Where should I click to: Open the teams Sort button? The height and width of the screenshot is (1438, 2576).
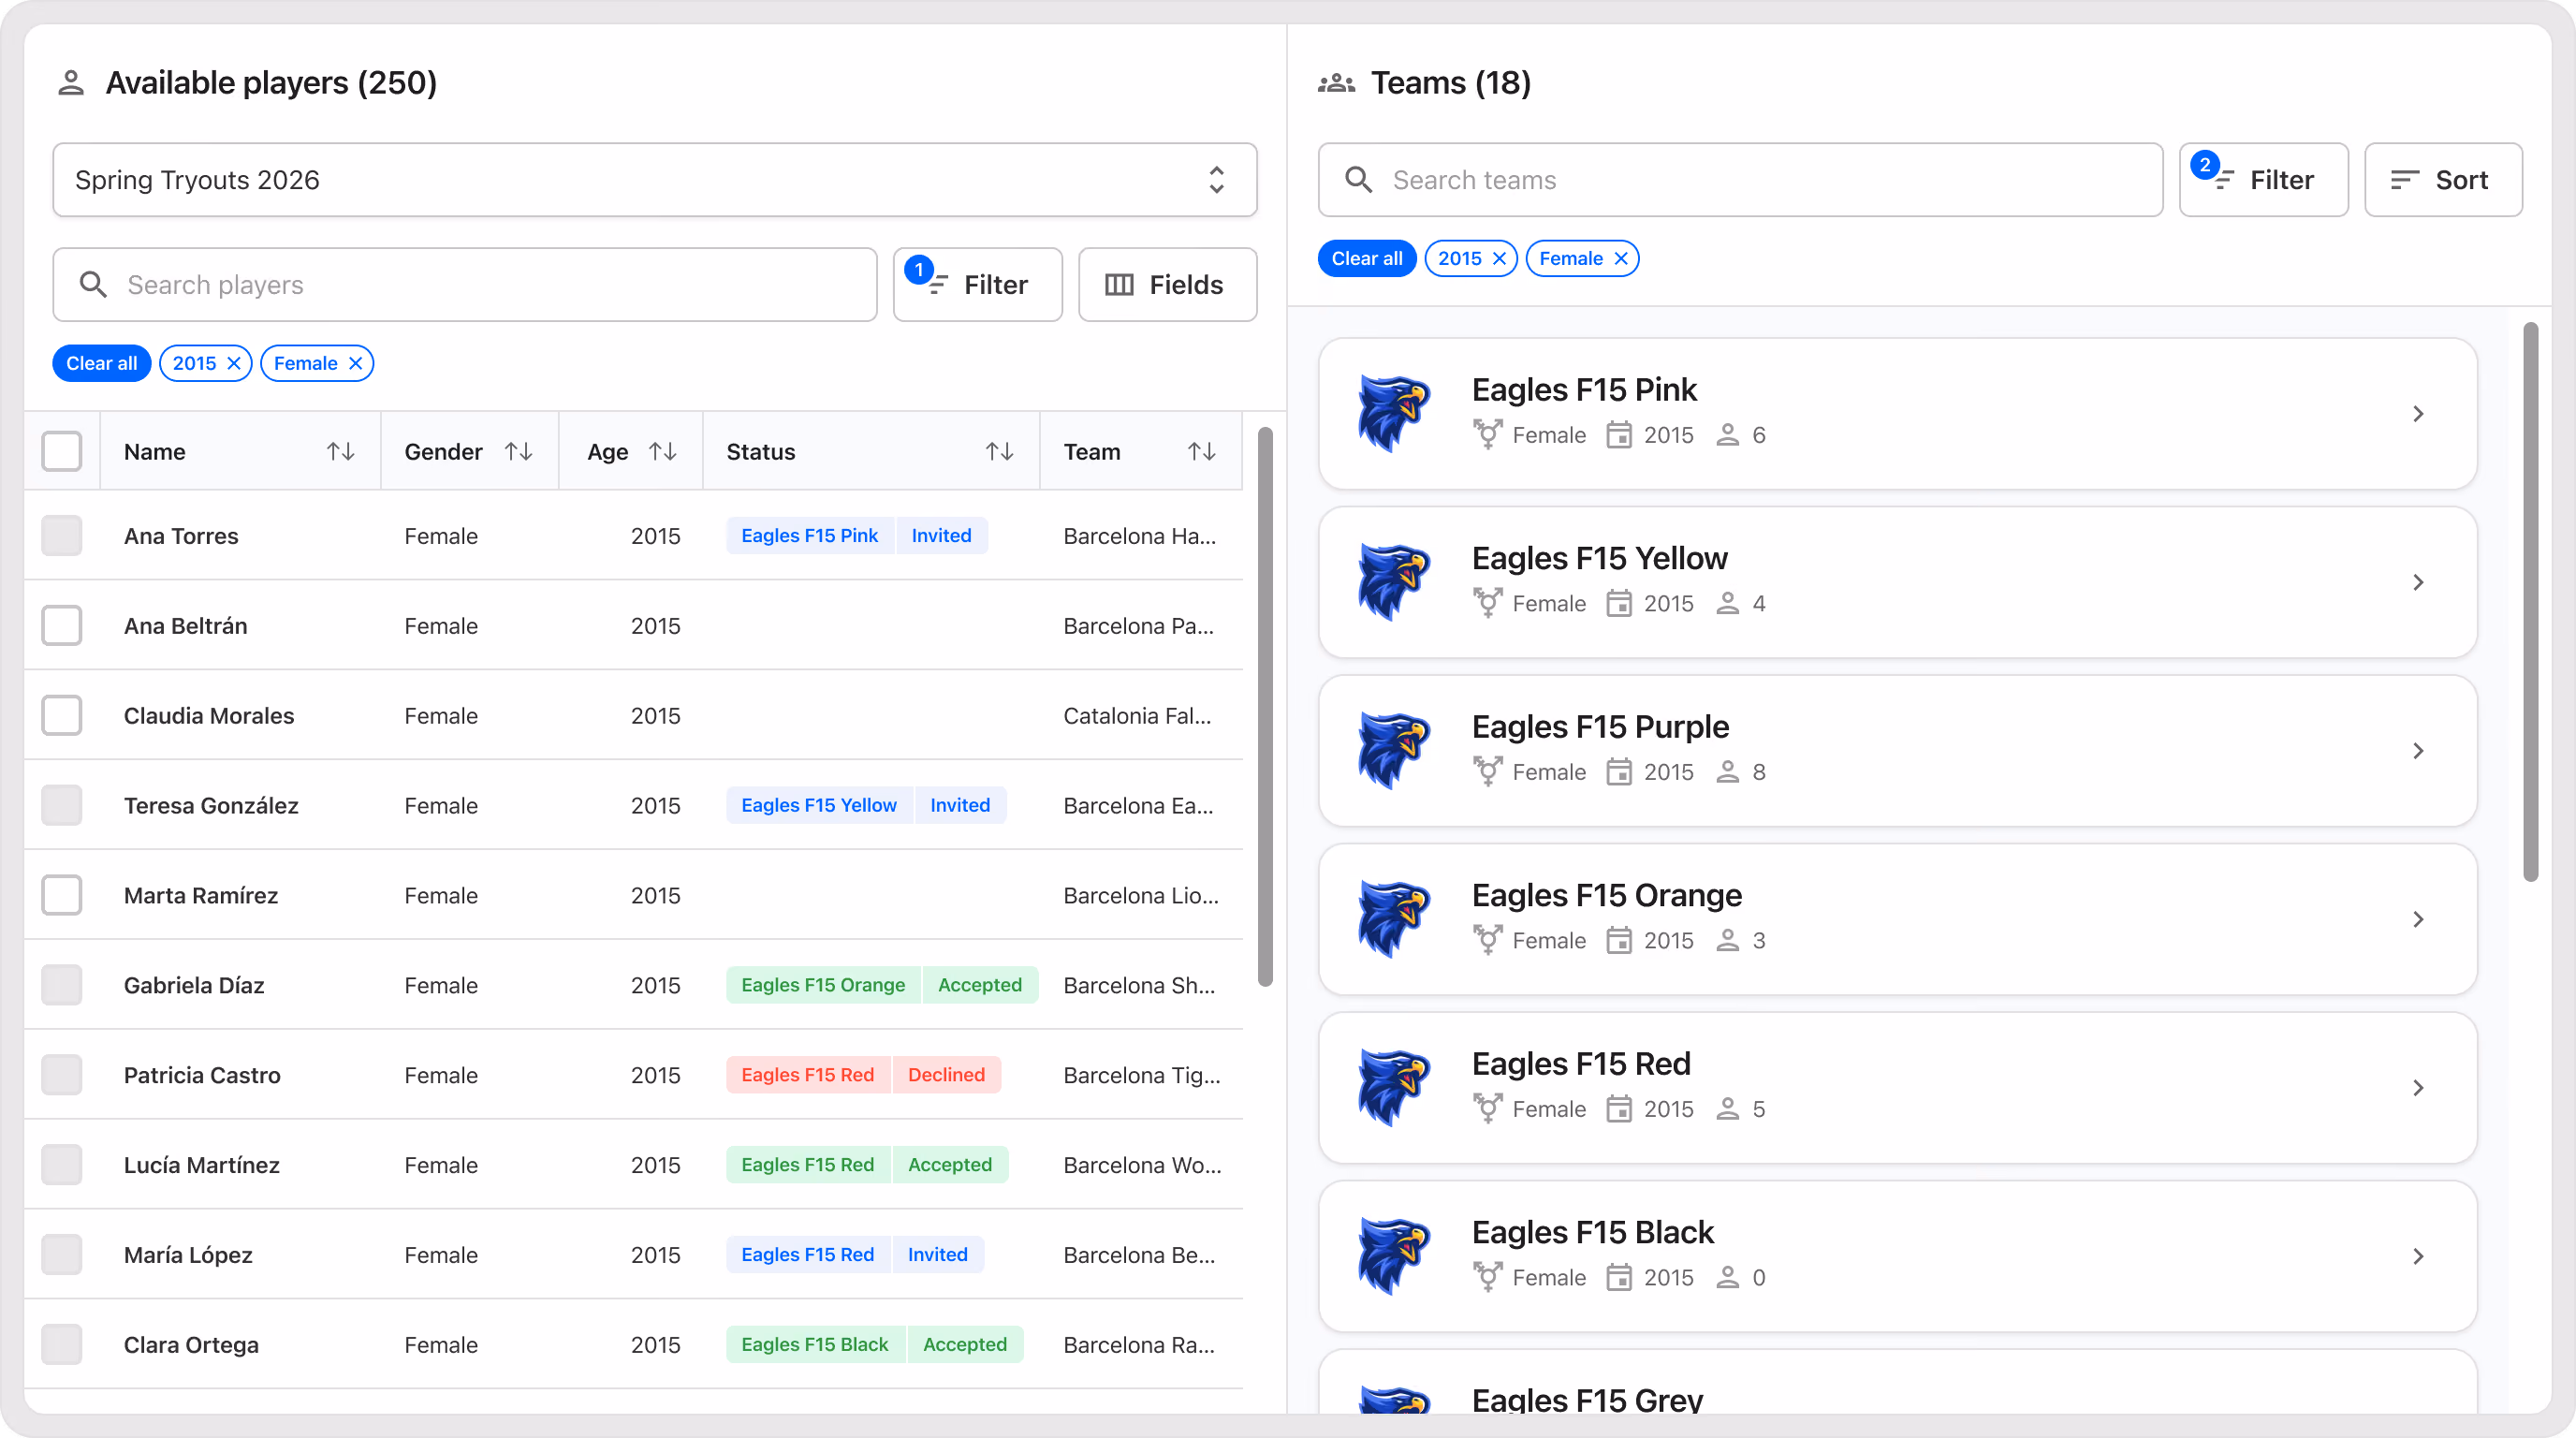2443,180
